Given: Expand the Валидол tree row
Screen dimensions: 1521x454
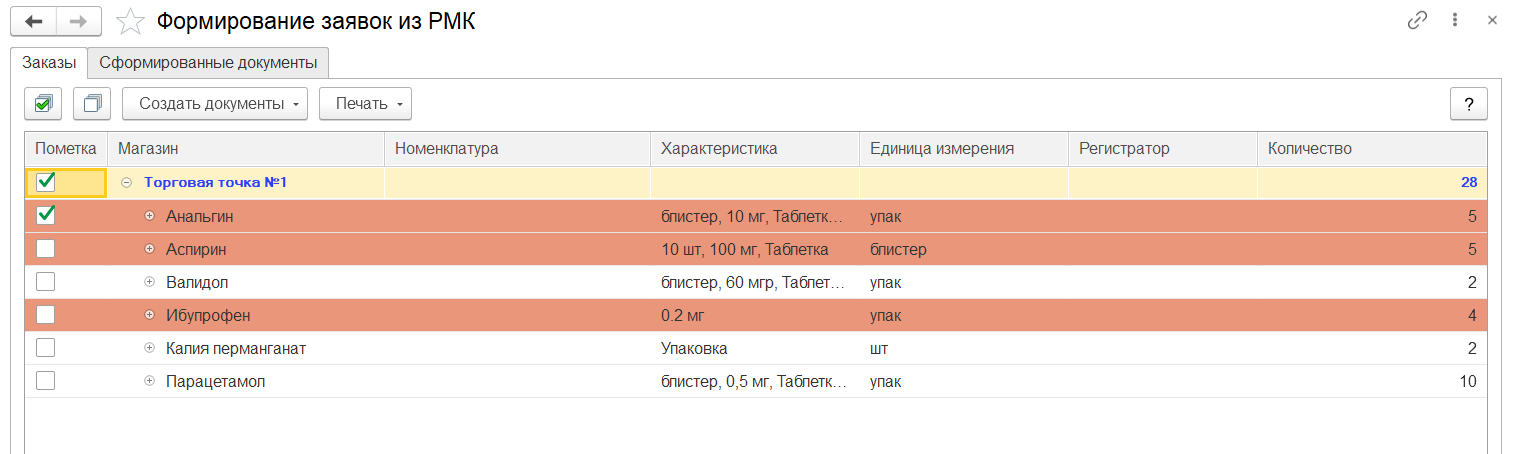Looking at the screenshot, I should 150,282.
